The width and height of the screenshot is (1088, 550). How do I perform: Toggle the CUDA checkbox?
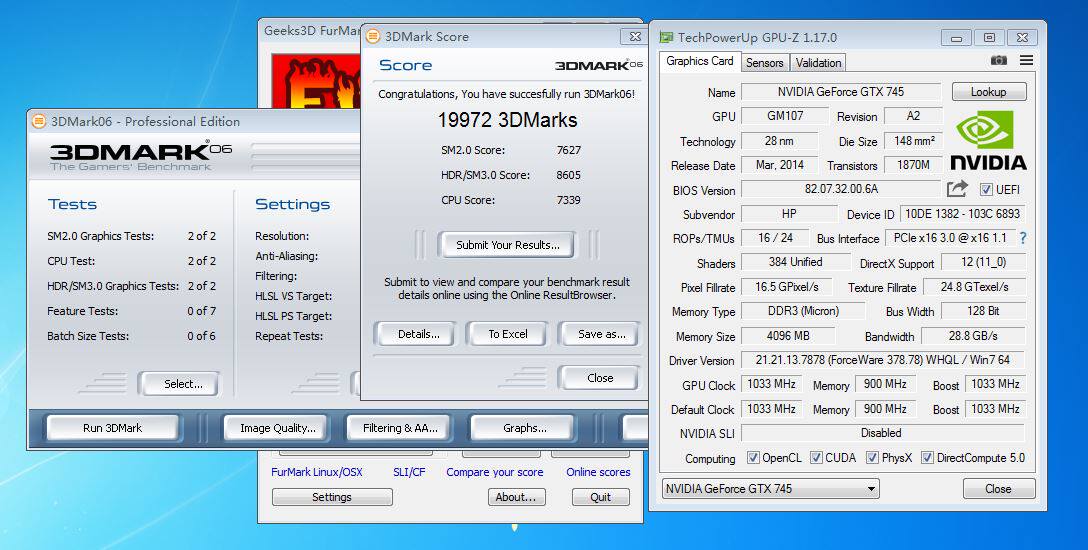click(816, 458)
